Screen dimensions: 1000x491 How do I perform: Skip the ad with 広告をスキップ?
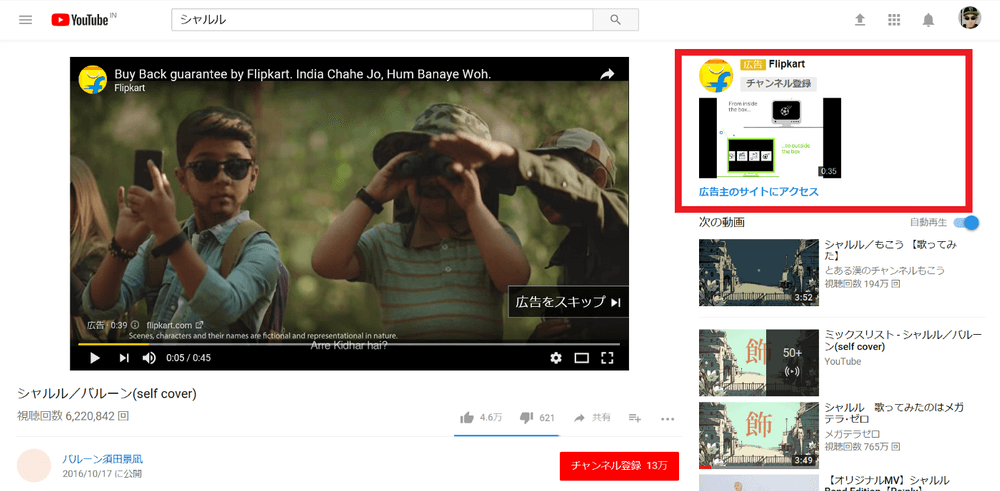pos(568,302)
